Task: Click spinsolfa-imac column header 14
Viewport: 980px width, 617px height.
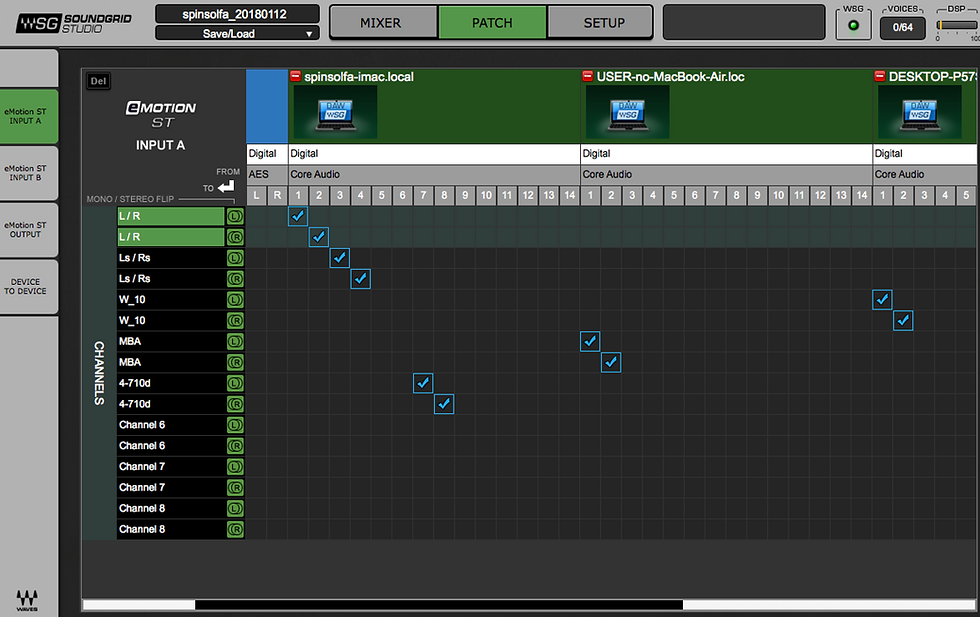Action: point(569,195)
